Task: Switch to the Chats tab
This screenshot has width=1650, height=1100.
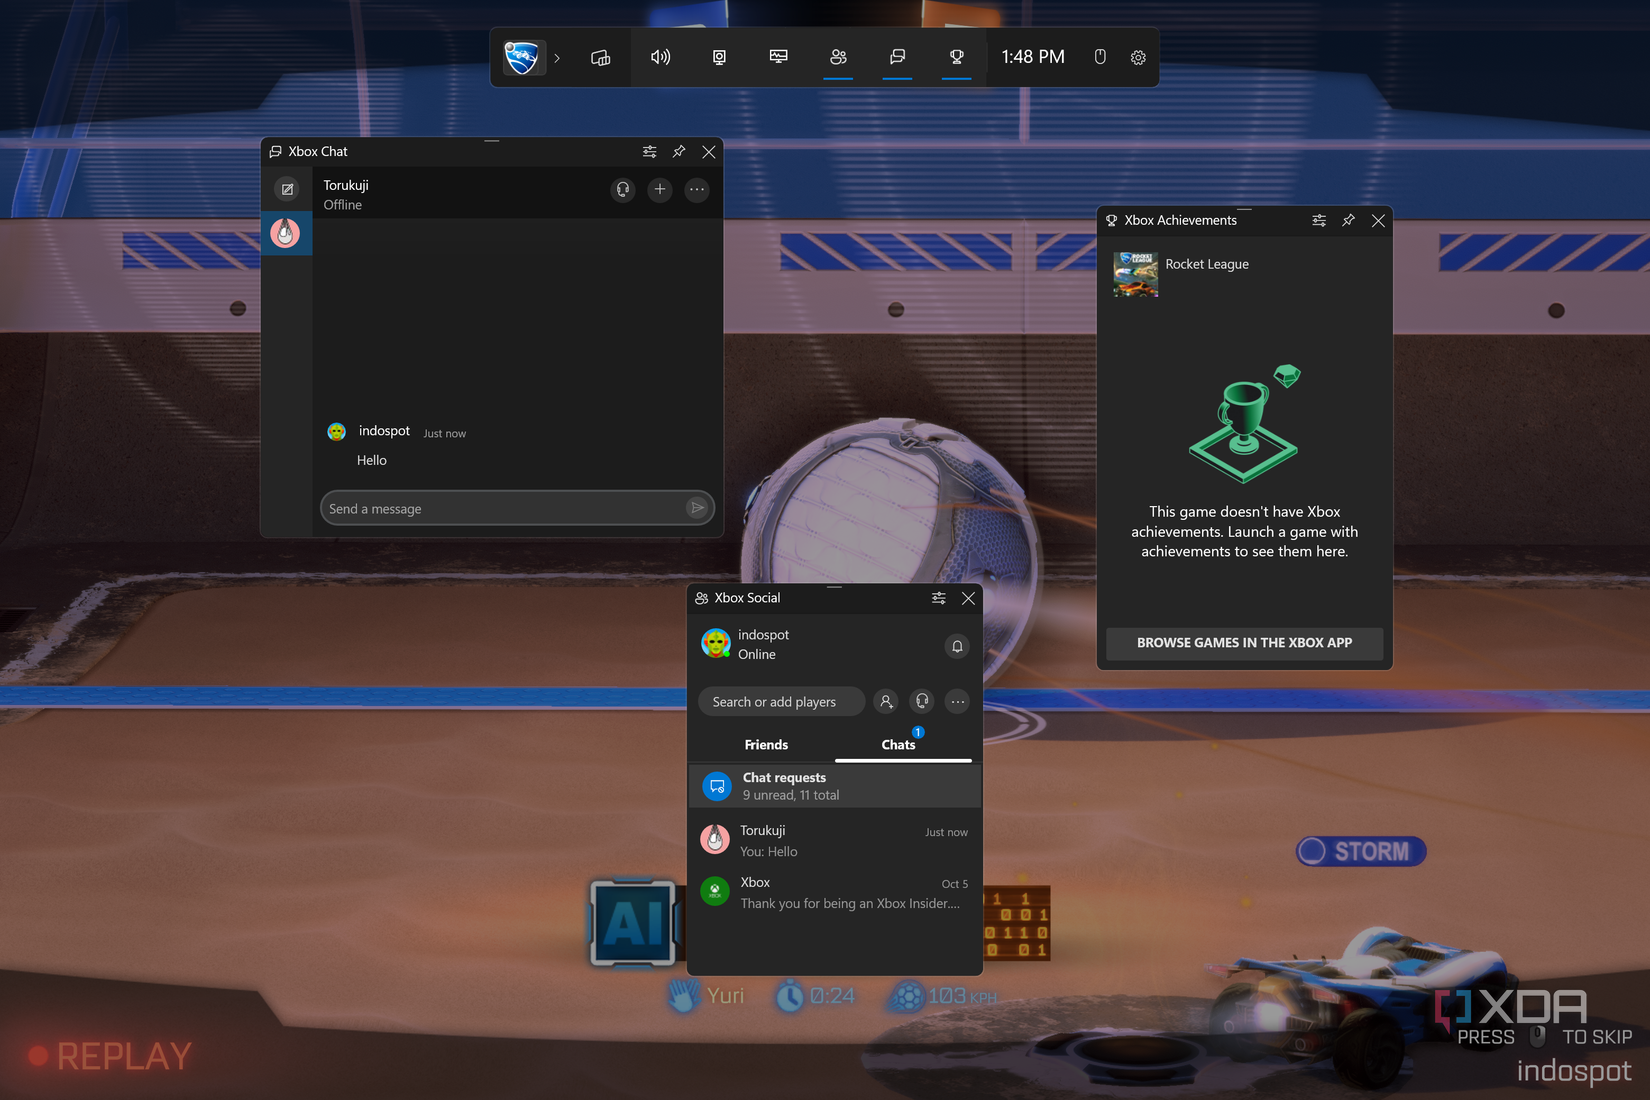Action: pos(898,744)
